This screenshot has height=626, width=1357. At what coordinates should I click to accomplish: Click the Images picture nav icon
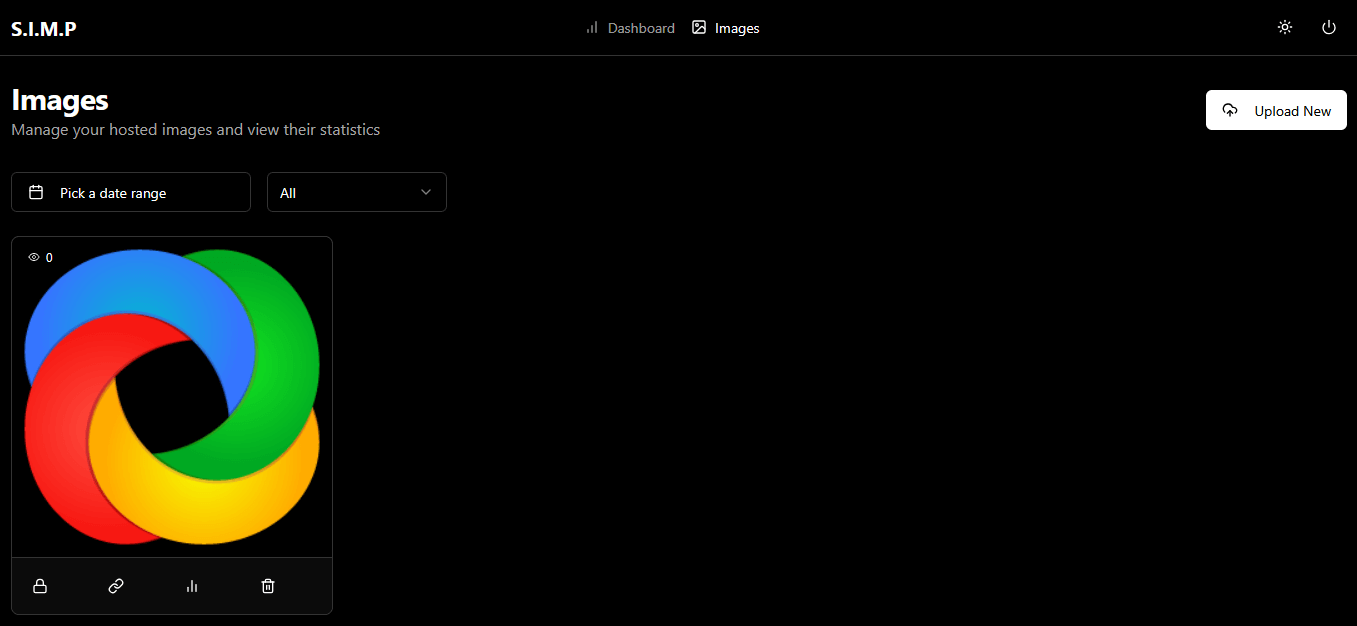(x=699, y=28)
